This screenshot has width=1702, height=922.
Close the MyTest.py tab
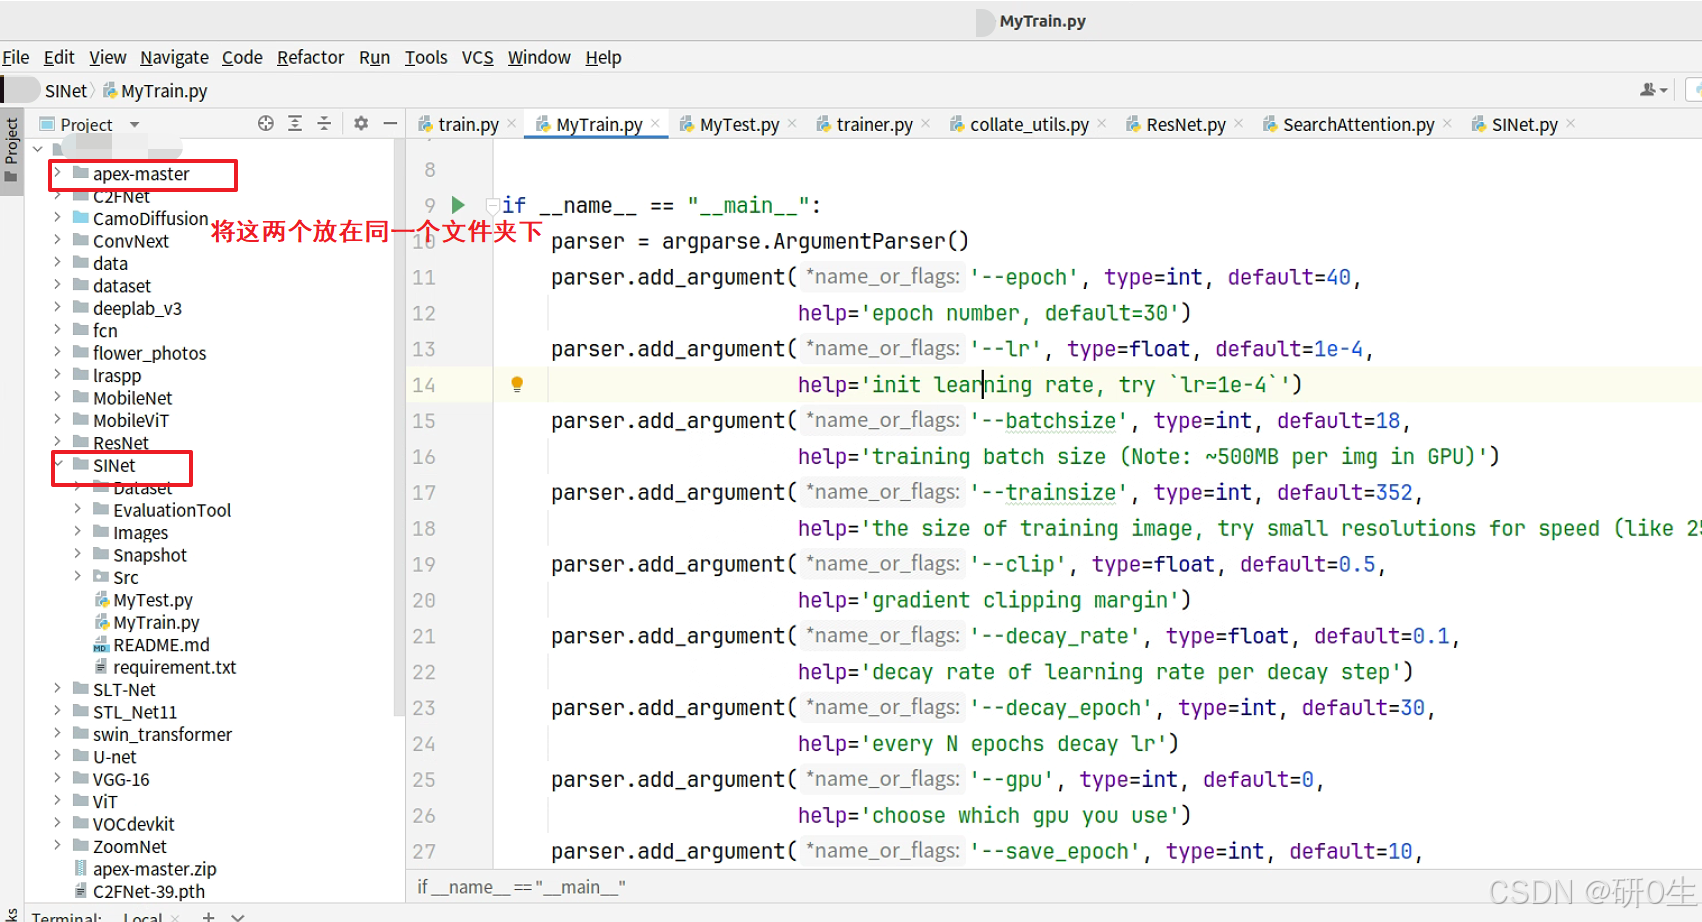coord(792,123)
